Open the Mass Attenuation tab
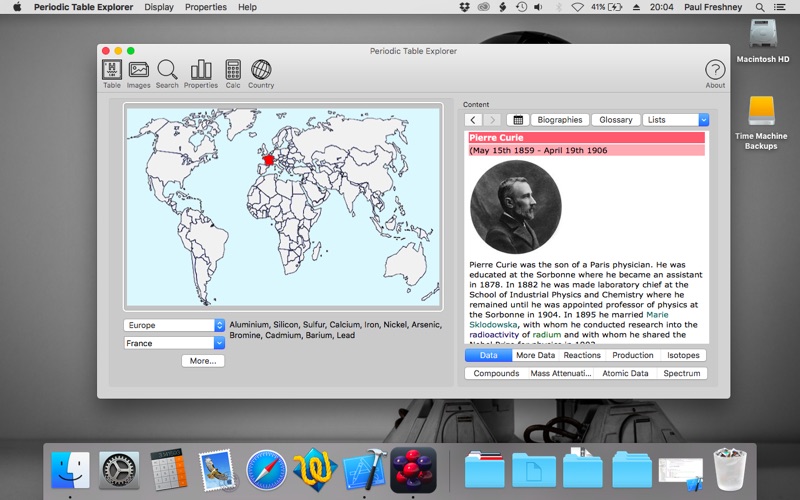 tap(561, 373)
